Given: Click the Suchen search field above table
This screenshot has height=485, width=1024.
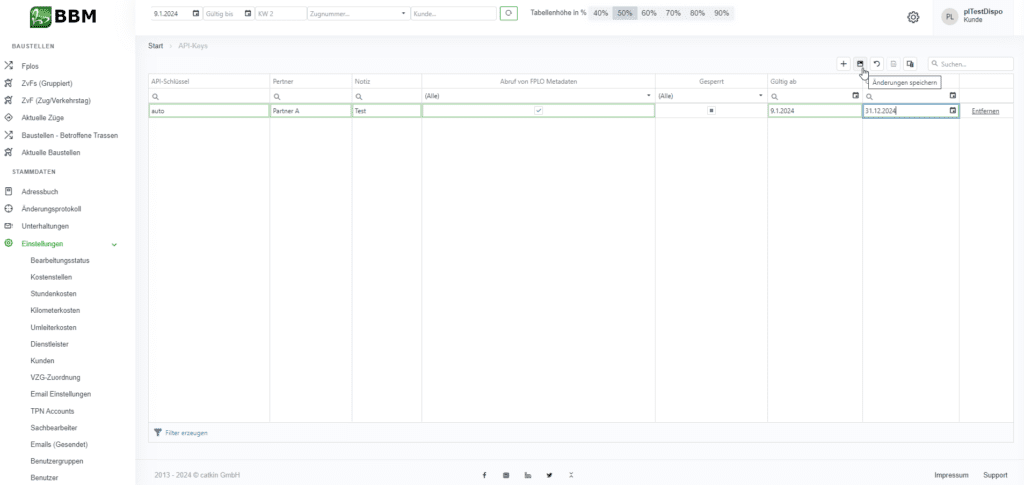Looking at the screenshot, I should point(968,64).
